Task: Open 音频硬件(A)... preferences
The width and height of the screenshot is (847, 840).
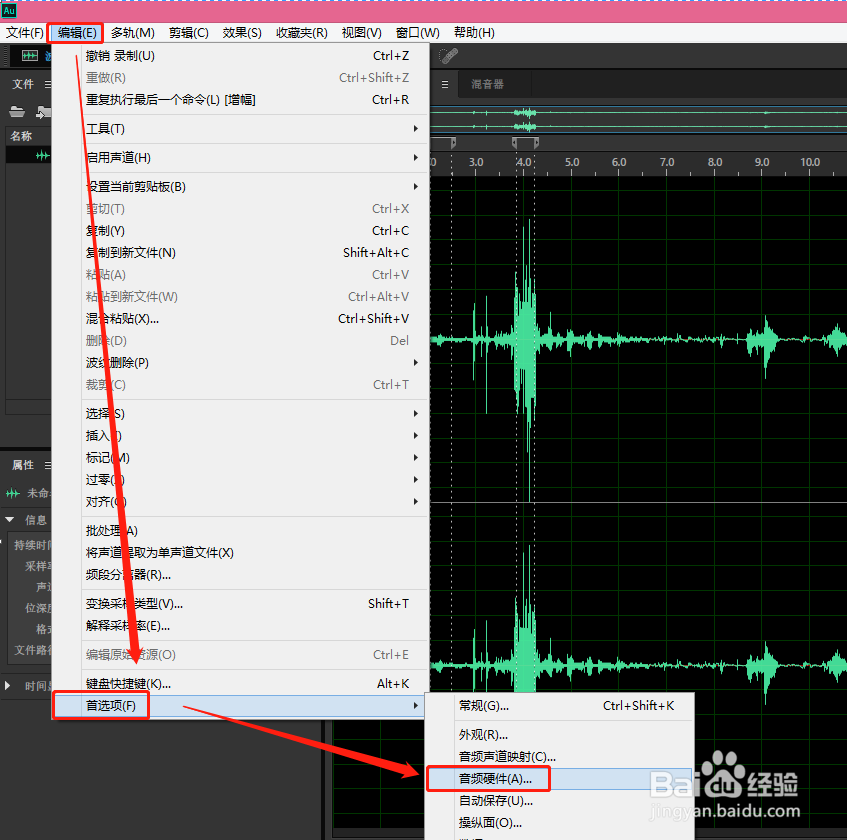Action: [560, 779]
